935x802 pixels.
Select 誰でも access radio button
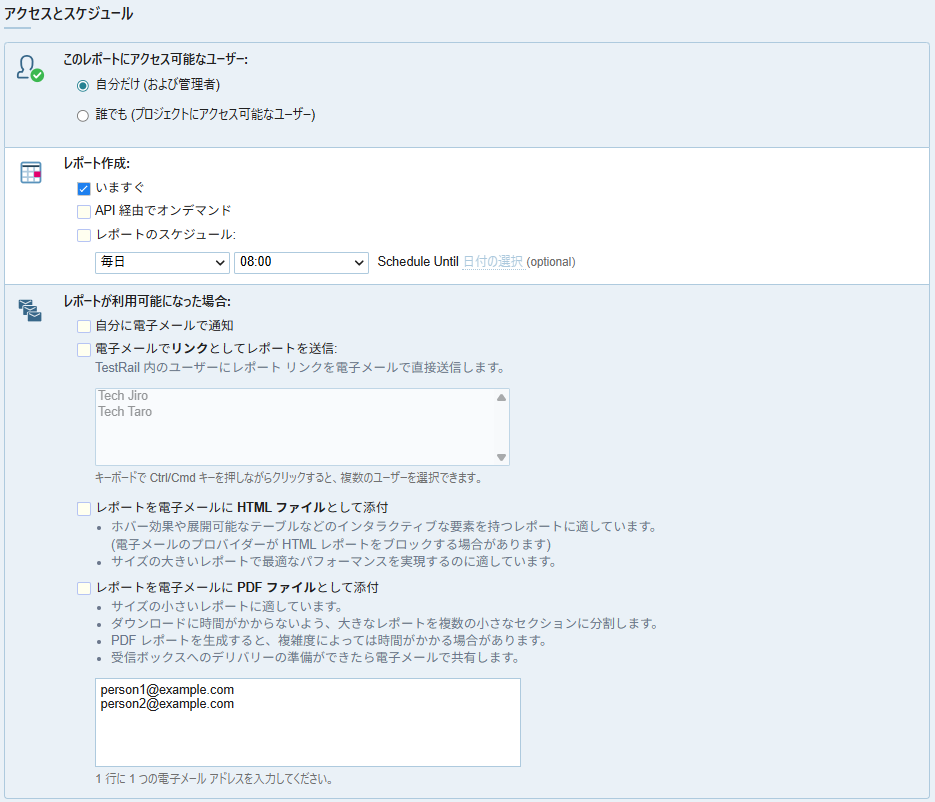coord(83,116)
